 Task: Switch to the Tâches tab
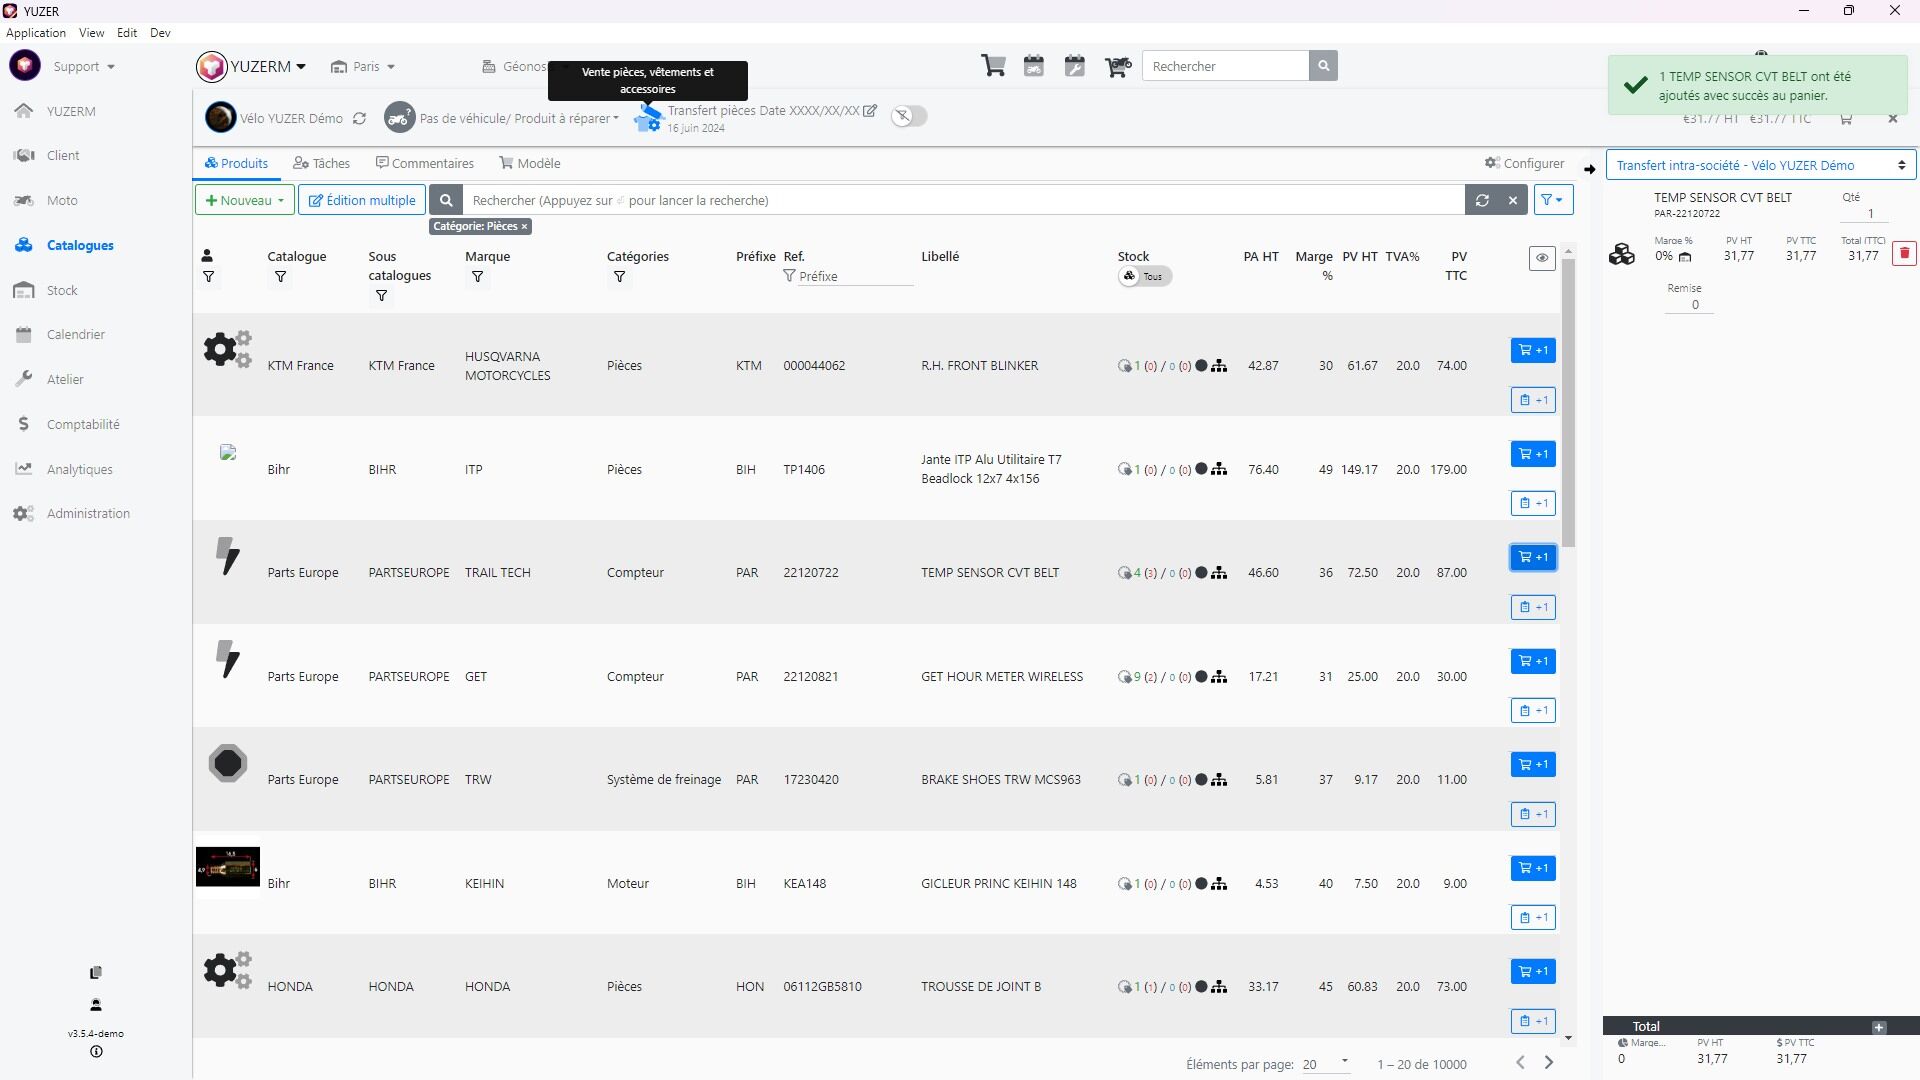(322, 163)
